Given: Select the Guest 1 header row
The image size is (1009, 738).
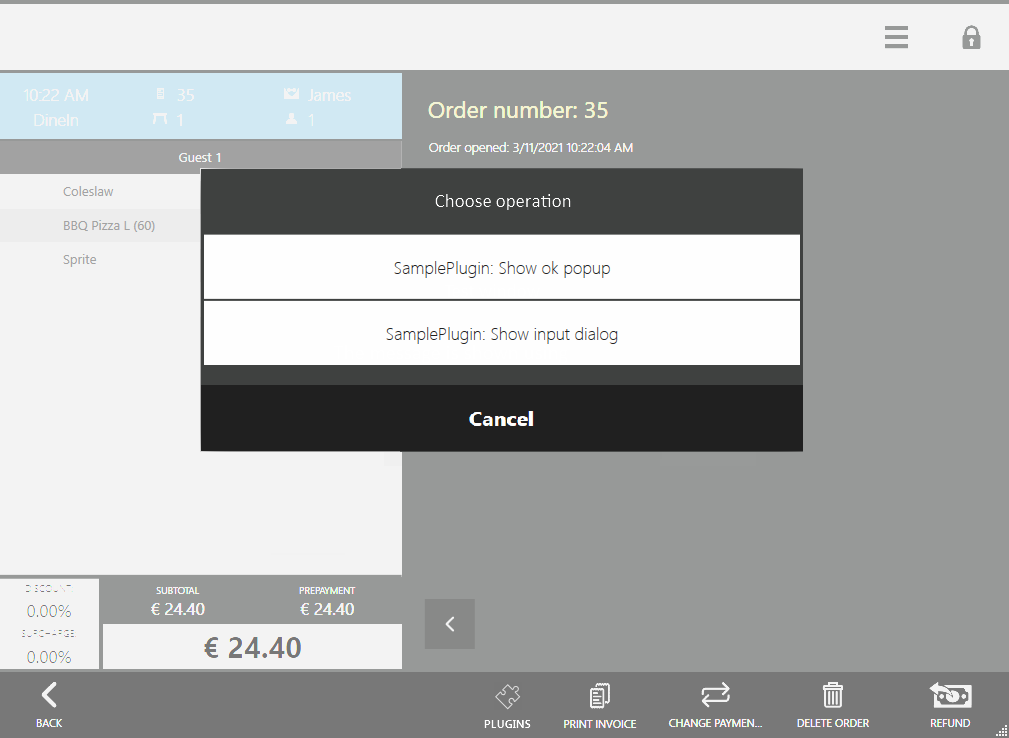Looking at the screenshot, I should coord(200,157).
